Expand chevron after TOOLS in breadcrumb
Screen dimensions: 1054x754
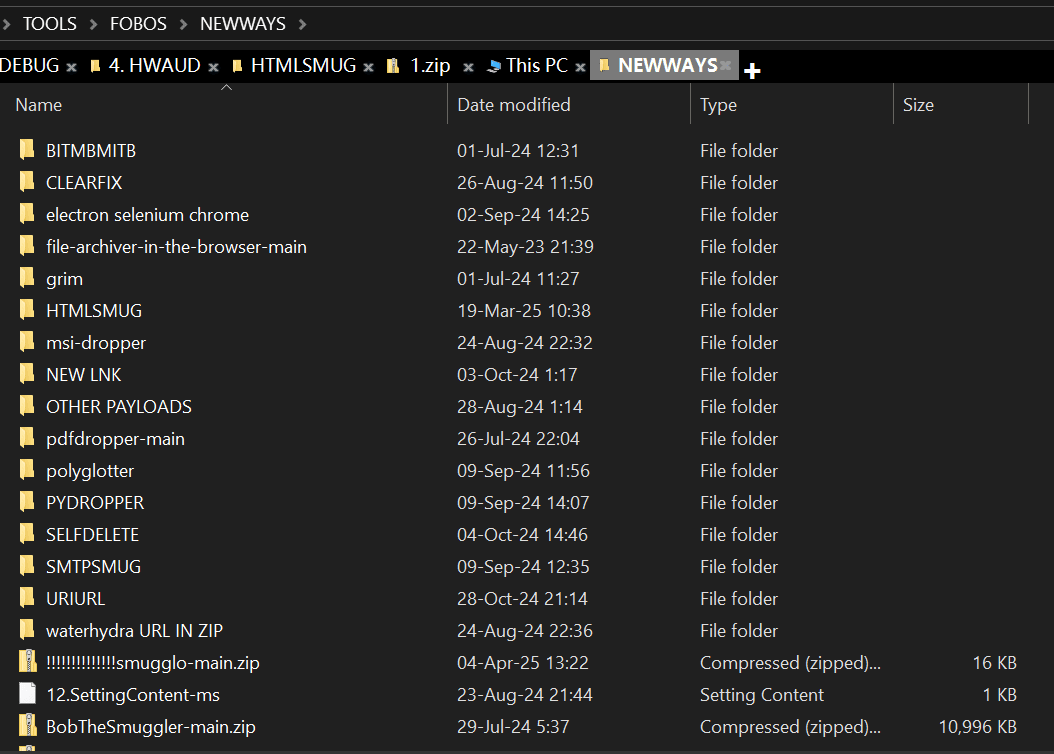pyautogui.click(x=93, y=24)
